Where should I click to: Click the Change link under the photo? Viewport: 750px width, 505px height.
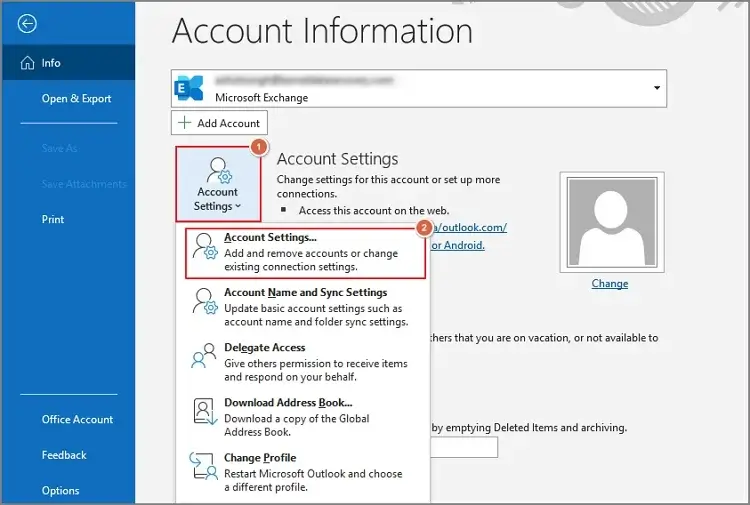pos(610,284)
